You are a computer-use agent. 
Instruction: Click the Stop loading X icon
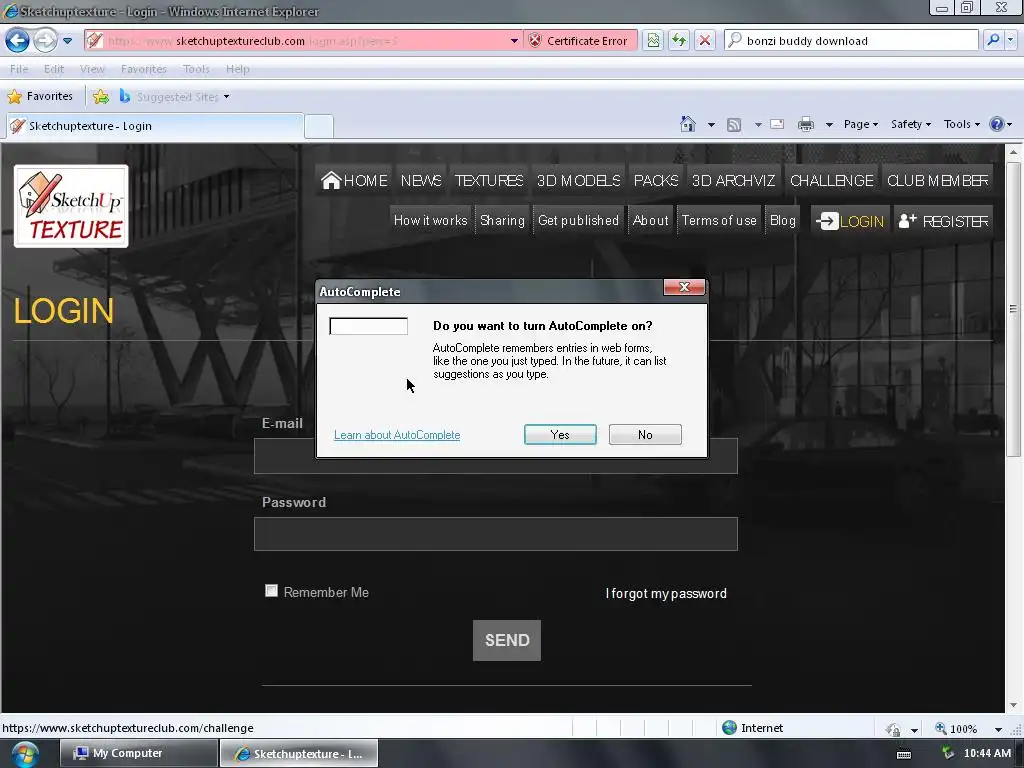tap(705, 40)
